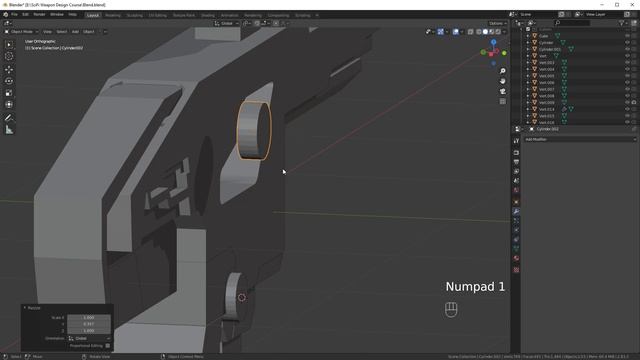The width and height of the screenshot is (640, 360).
Task: Toggle the Collection exclude checkbox in outliner
Action: (x=528, y=29)
